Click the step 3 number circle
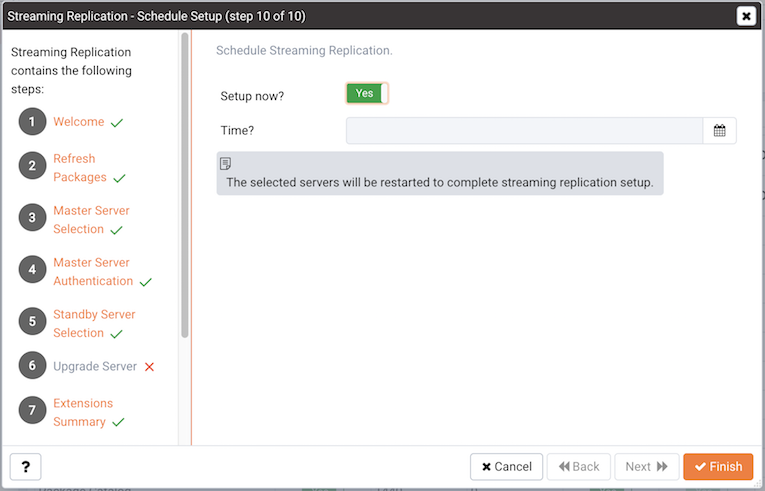This screenshot has width=765, height=491. coord(32,217)
